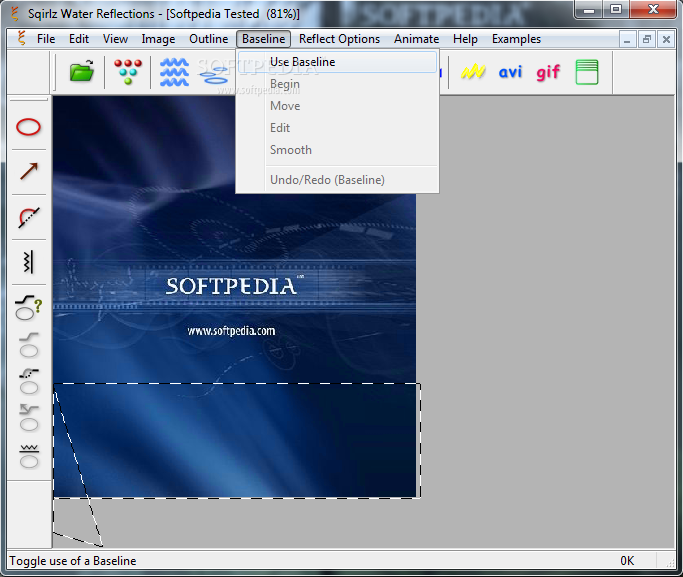Screen dimensions: 683x577
Task: Click the baseline help question mark icon
Action: pos(29,308)
